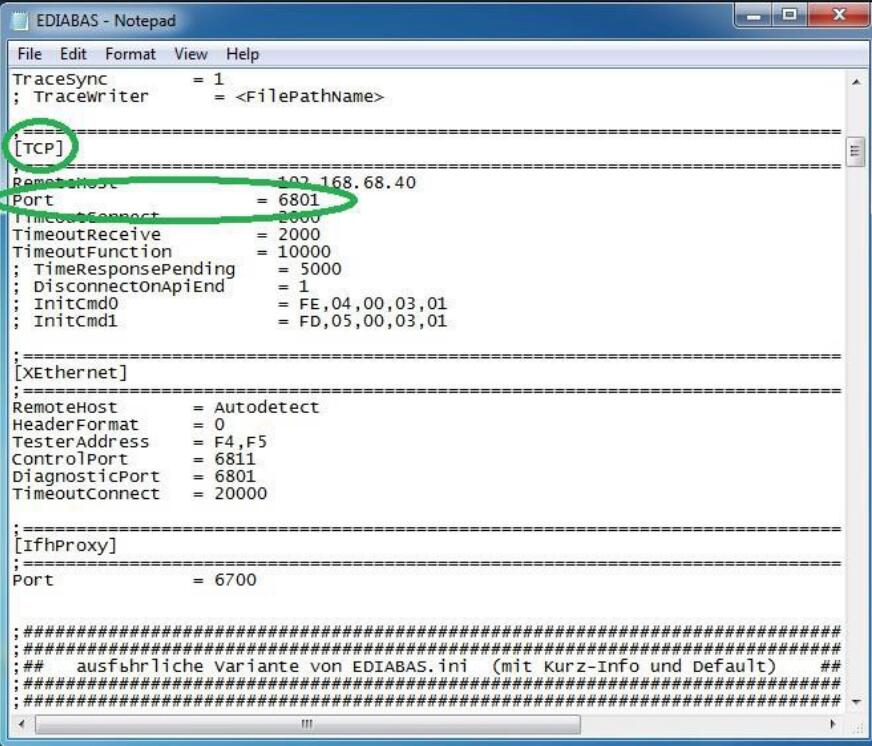Click the TimeResponsePending value 5000
The width and height of the screenshot is (872, 746).
(x=320, y=269)
